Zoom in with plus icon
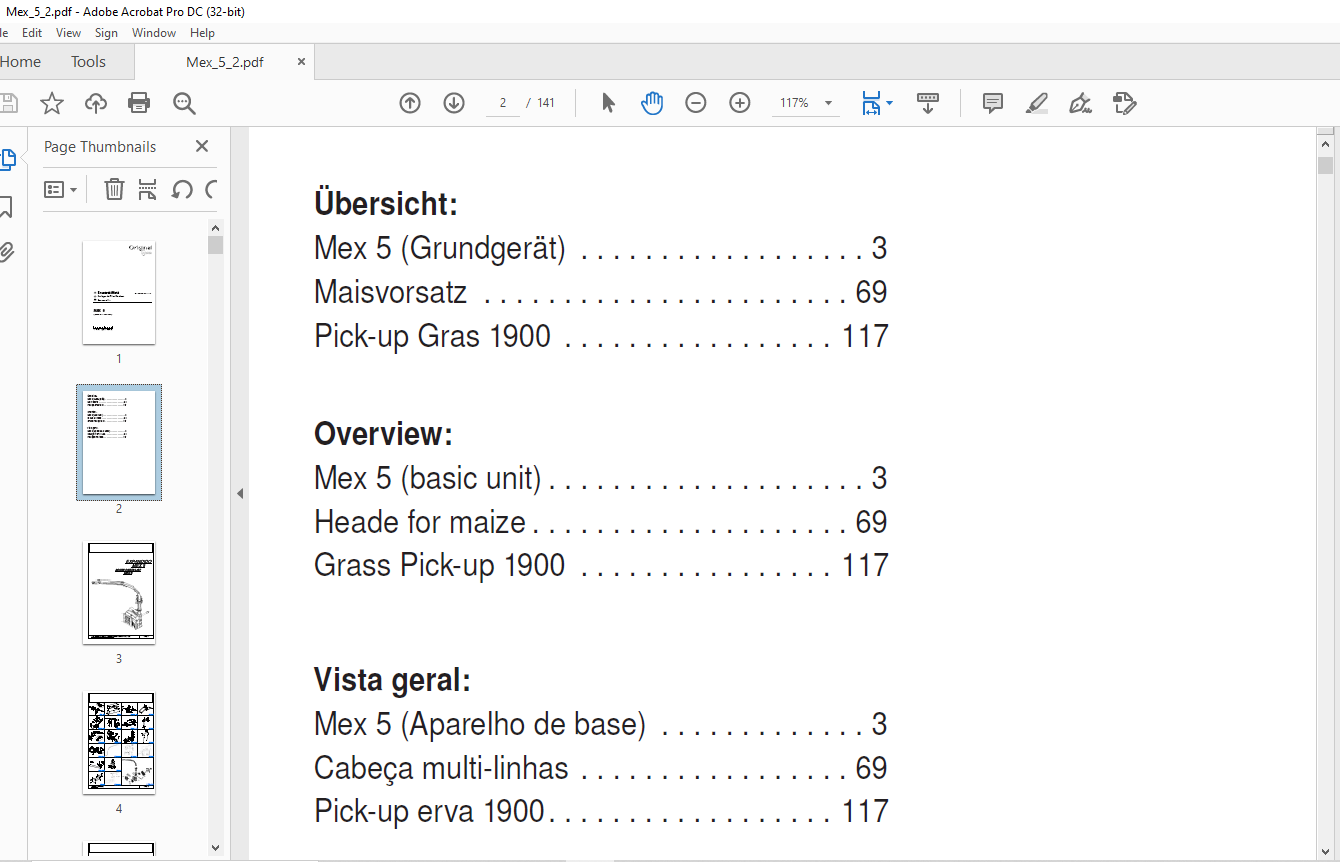 (740, 103)
